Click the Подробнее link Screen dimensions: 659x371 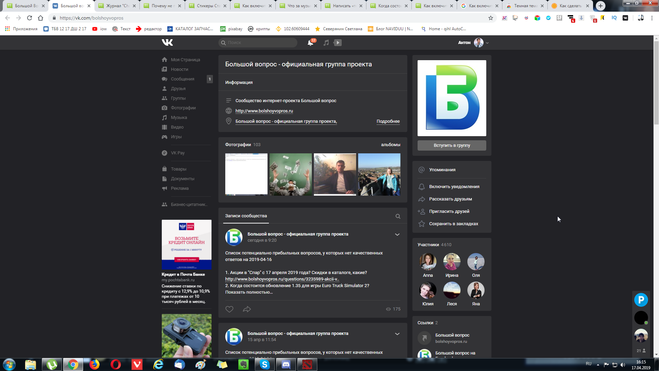point(388,121)
